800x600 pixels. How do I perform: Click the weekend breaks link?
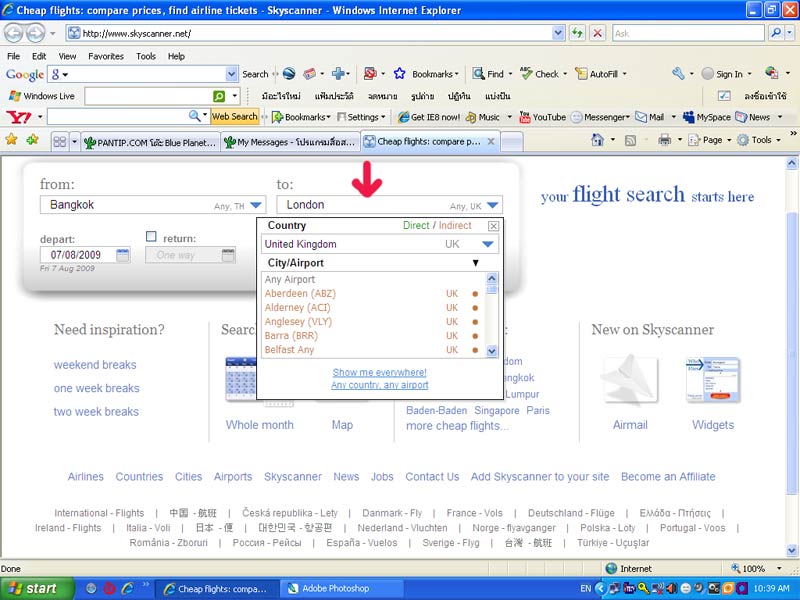95,365
